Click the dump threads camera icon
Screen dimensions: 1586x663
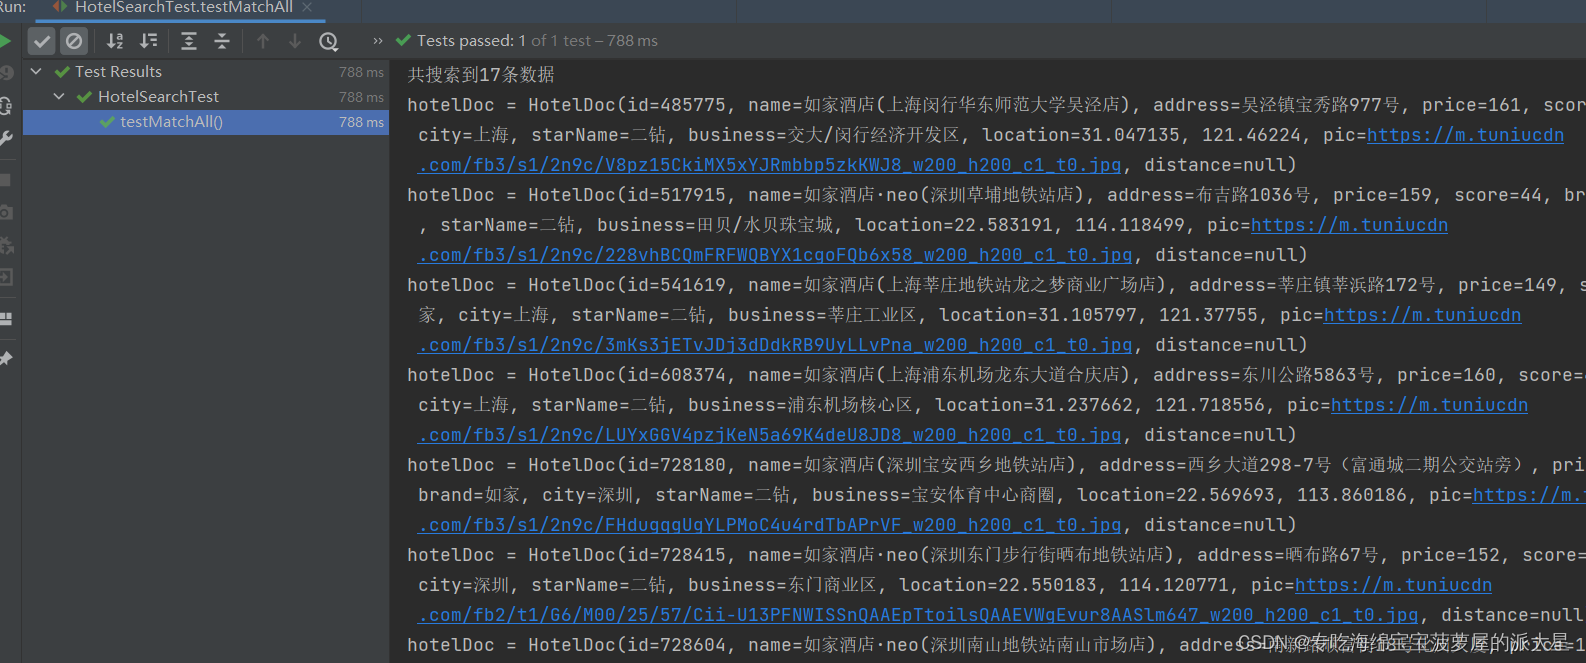pyautogui.click(x=5, y=213)
